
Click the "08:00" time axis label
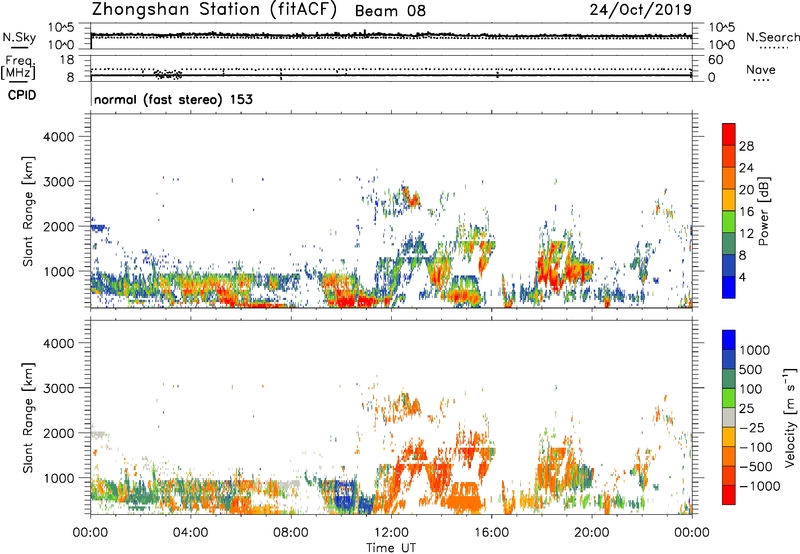point(291,533)
